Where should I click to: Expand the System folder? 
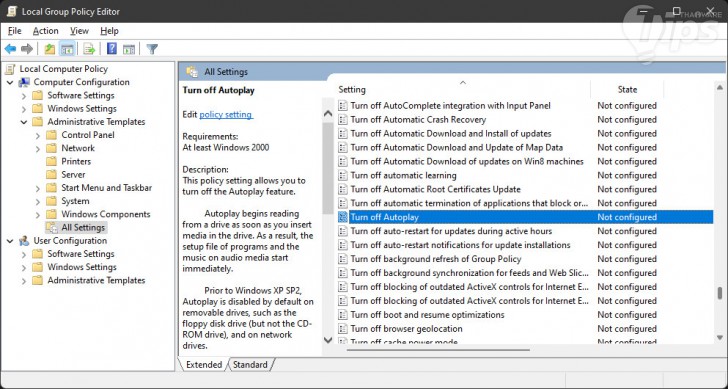click(x=38, y=201)
